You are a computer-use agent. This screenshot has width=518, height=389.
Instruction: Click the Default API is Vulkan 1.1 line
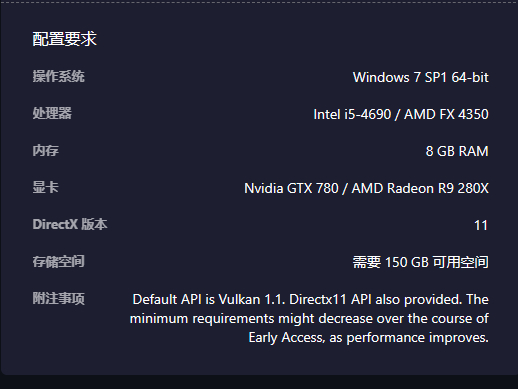pyautogui.click(x=311, y=299)
